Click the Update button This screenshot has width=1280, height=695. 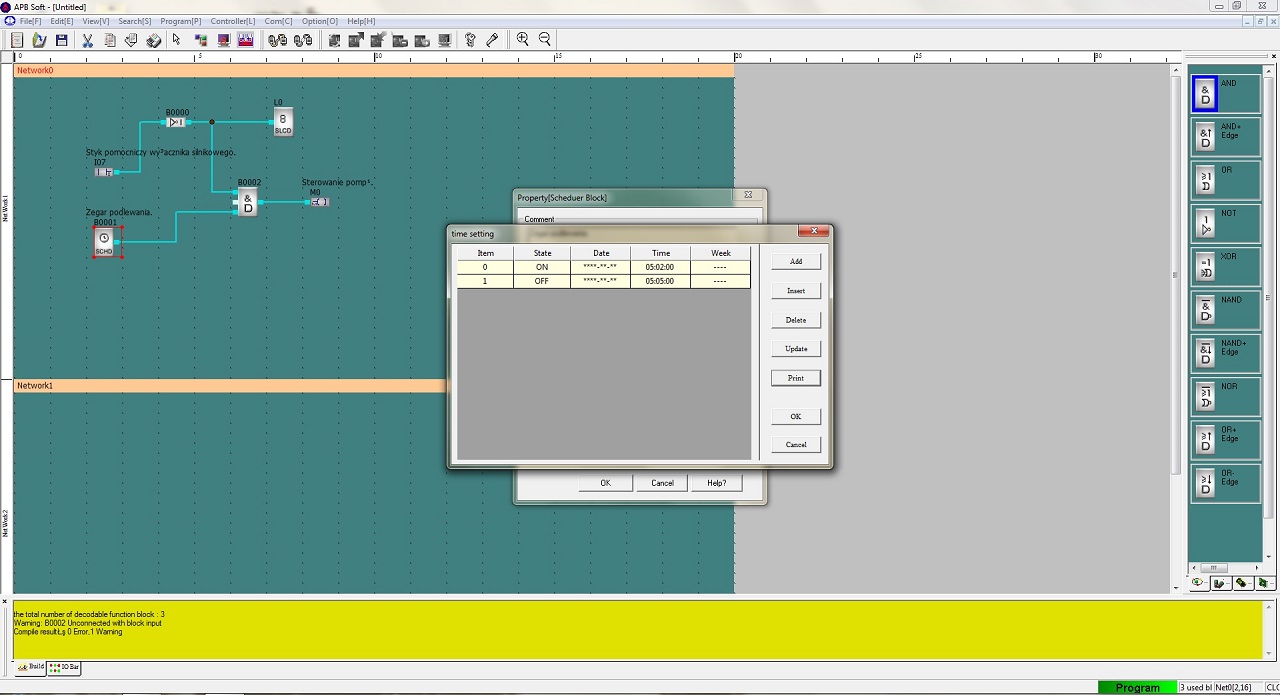[796, 349]
